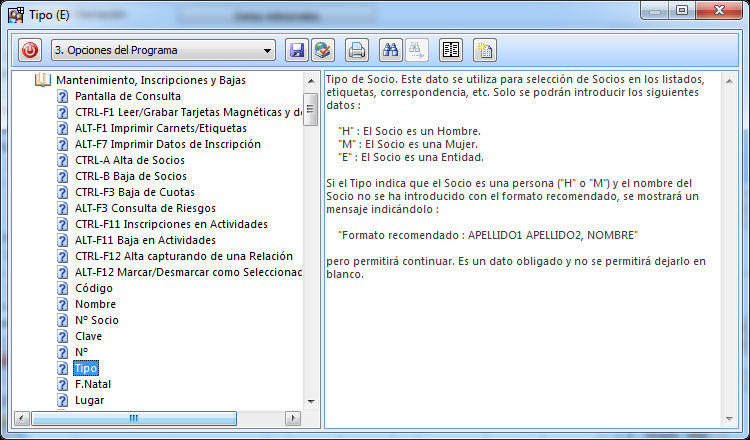This screenshot has width=750, height=440.
Task: Select the 'F.Natal' help topic
Action: [93, 384]
